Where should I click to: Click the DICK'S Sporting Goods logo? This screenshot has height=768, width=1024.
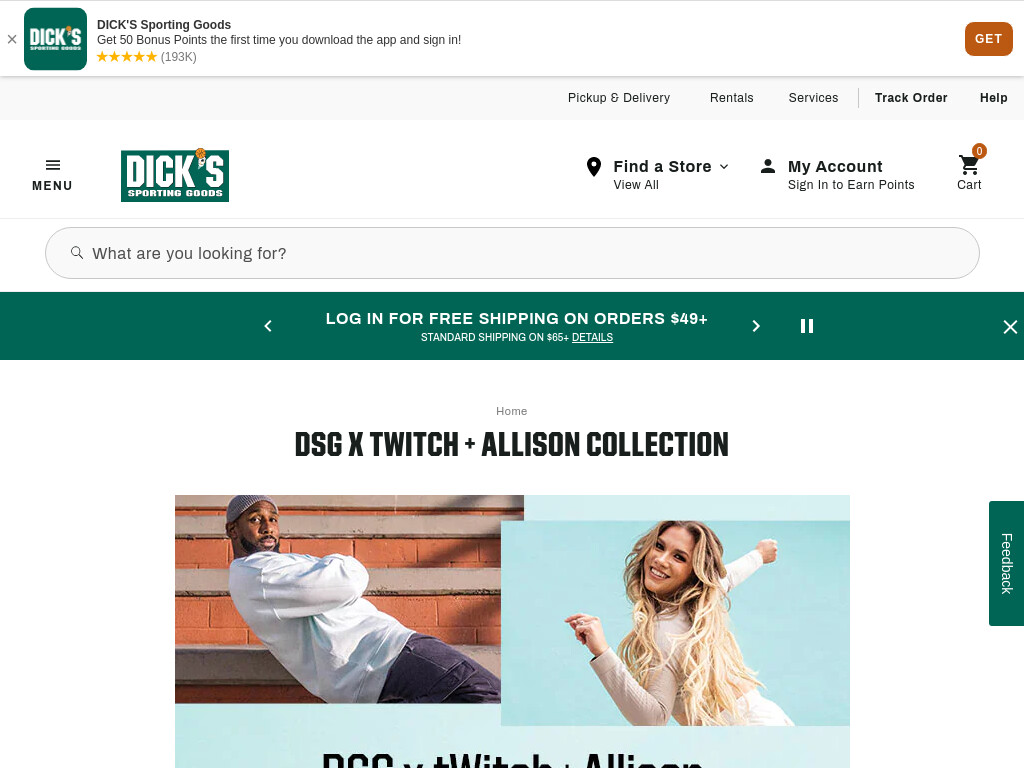pyautogui.click(x=175, y=175)
